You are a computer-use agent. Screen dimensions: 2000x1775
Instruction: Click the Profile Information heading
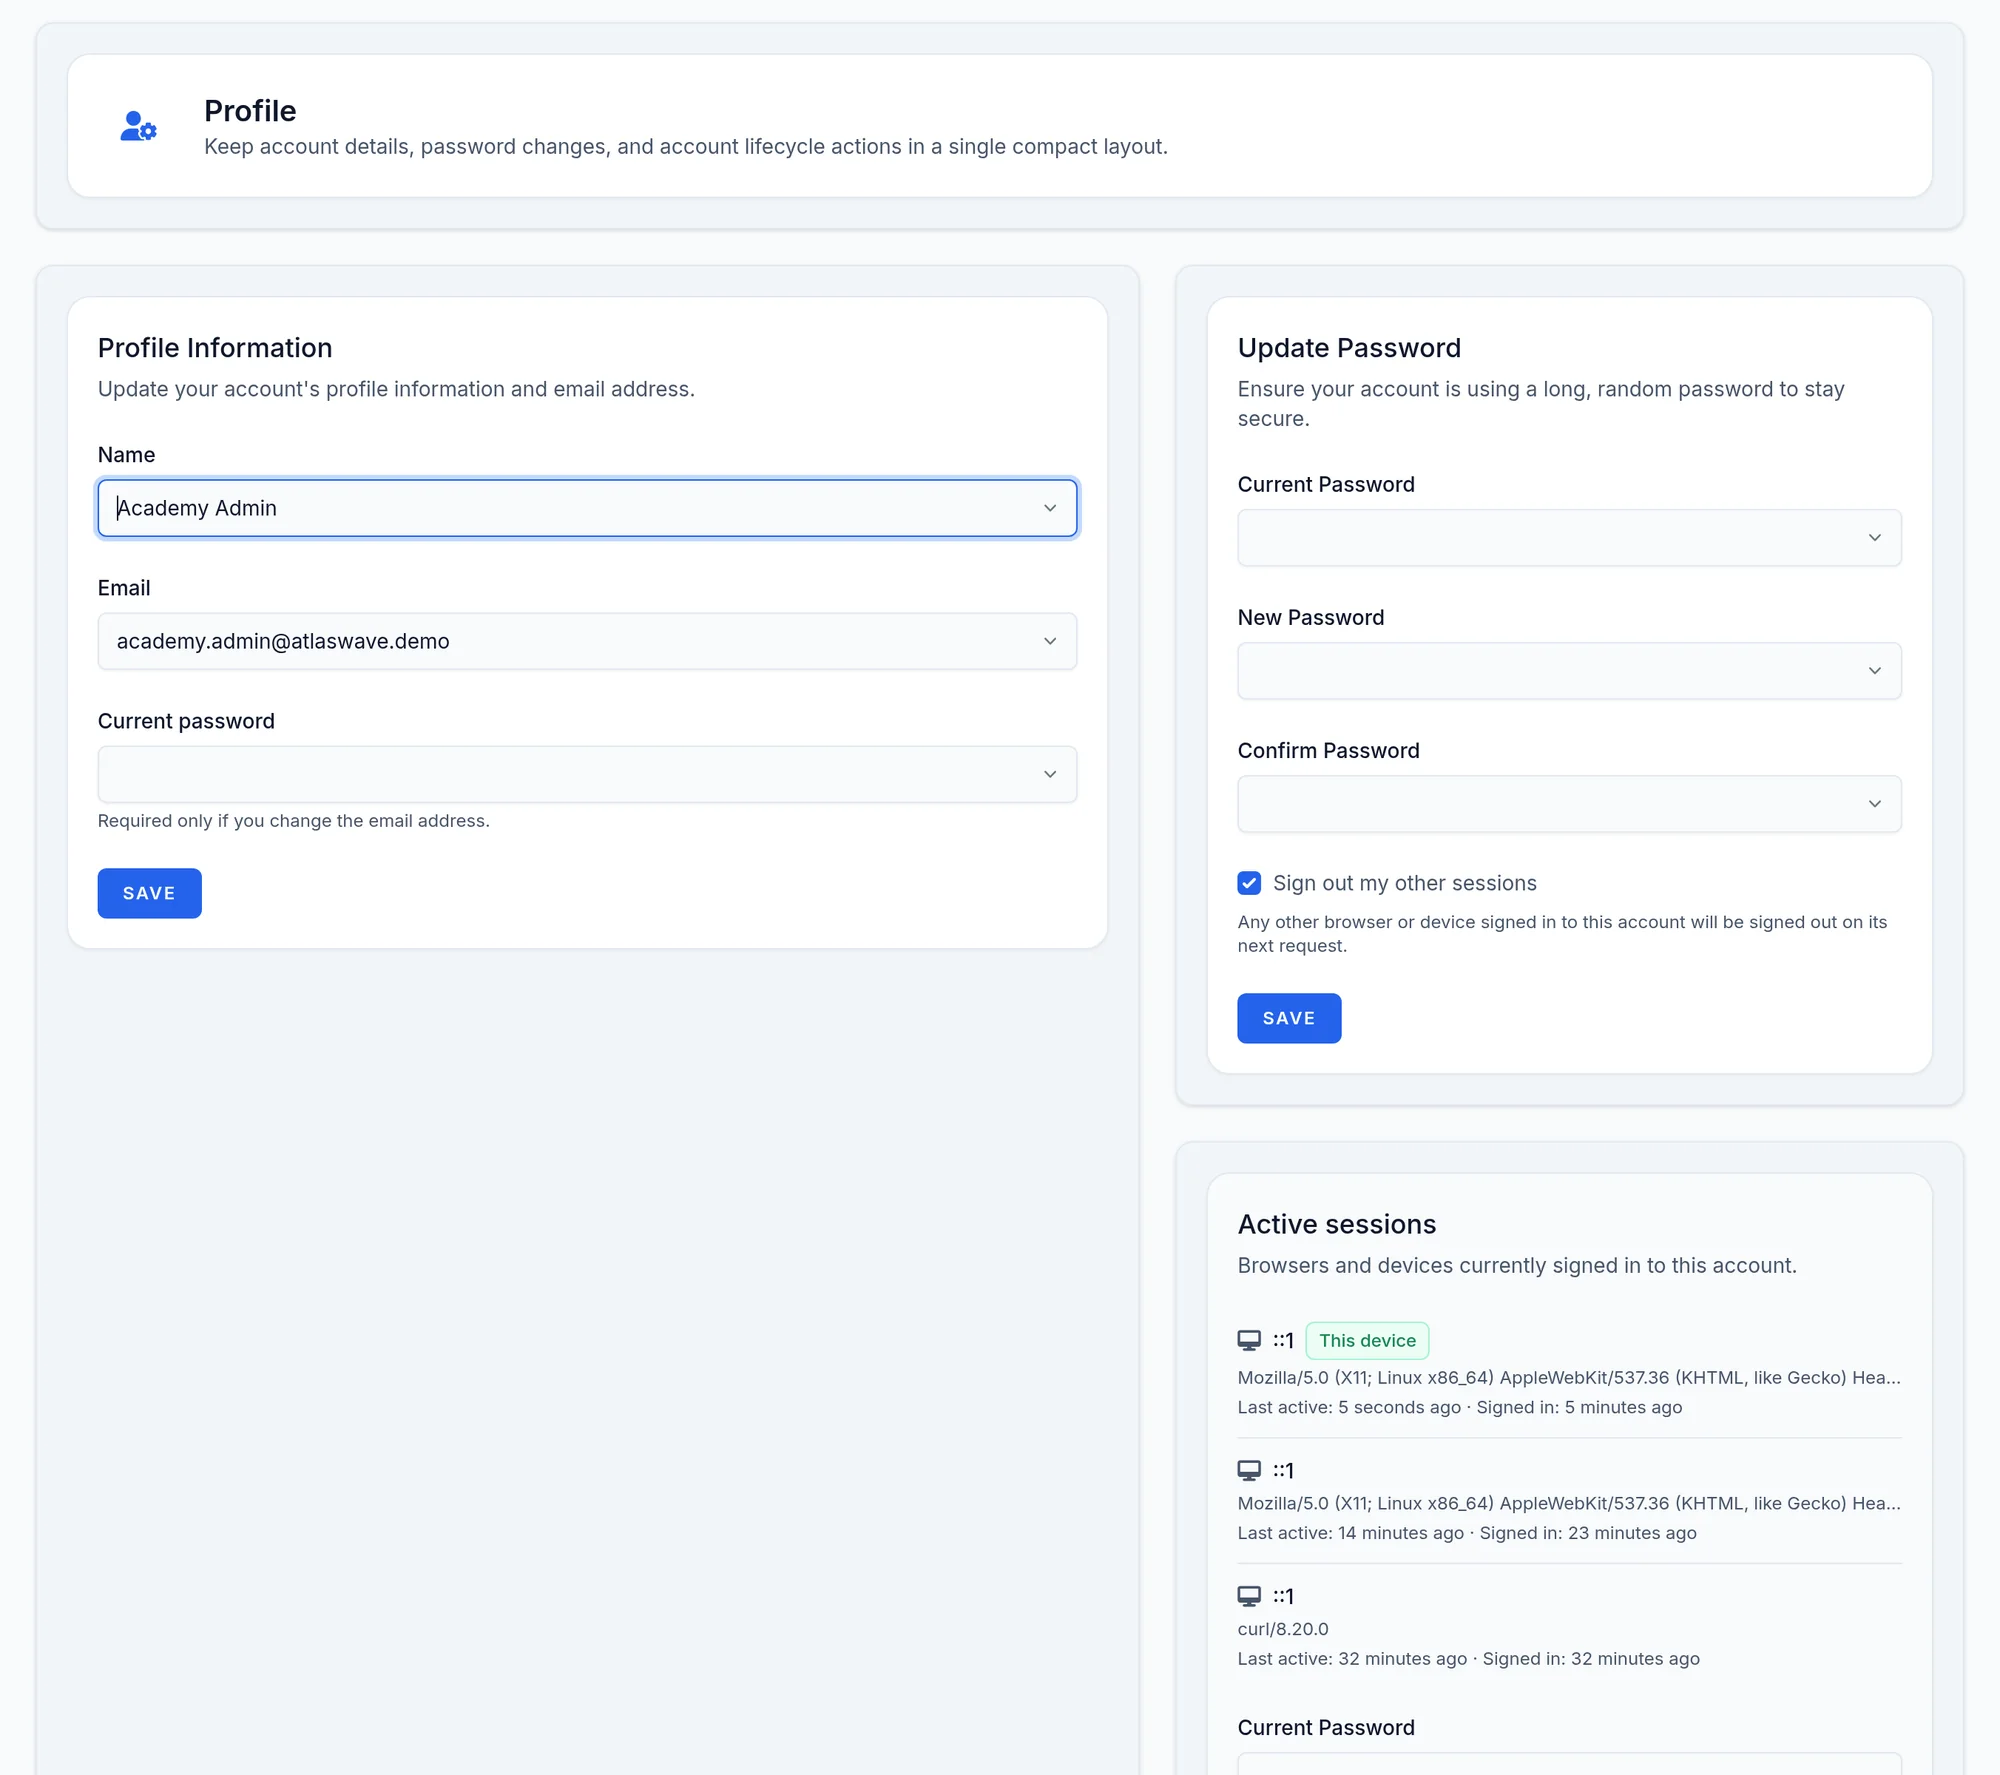tap(215, 348)
